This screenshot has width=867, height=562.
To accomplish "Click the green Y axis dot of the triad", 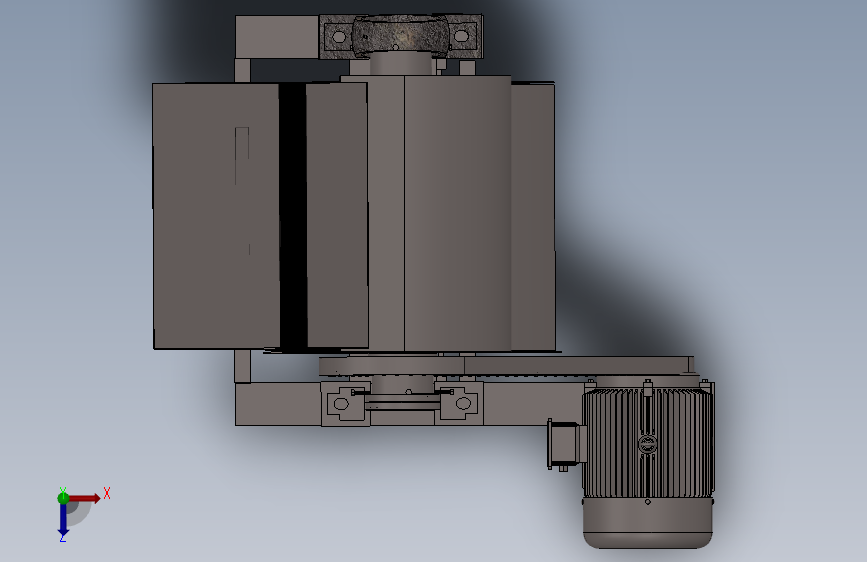I will [x=63, y=498].
